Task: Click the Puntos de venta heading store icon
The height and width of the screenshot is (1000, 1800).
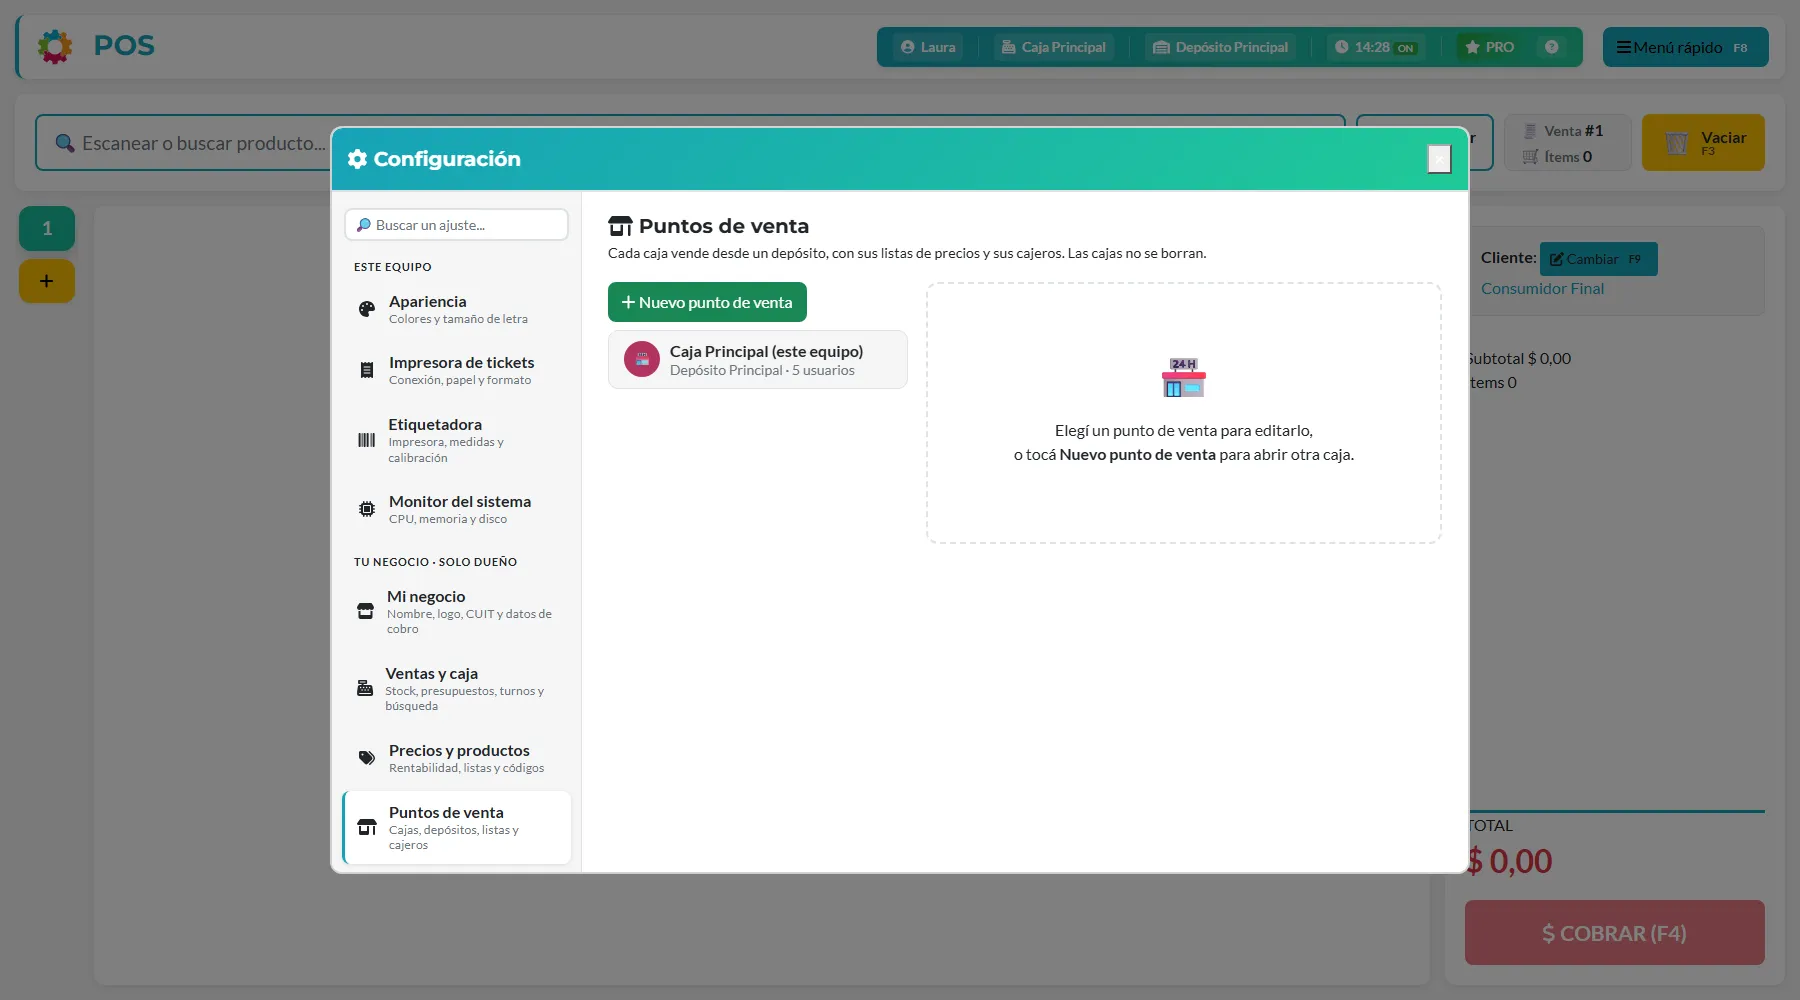Action: tap(620, 226)
